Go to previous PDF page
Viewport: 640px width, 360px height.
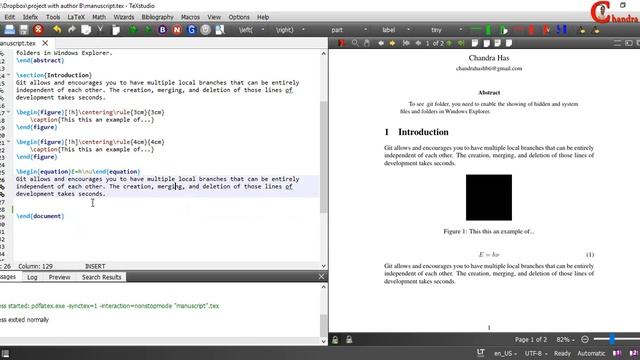pos(418,43)
